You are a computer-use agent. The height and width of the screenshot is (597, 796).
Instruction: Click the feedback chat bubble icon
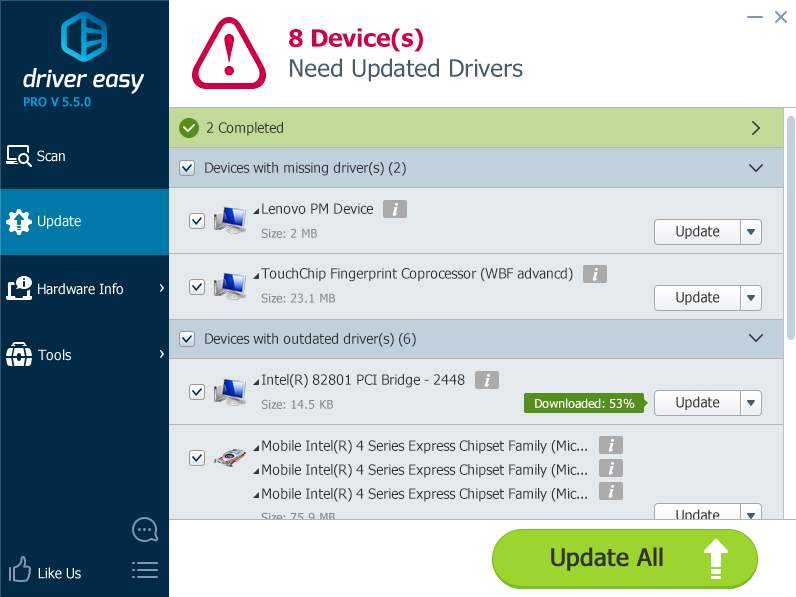[144, 529]
